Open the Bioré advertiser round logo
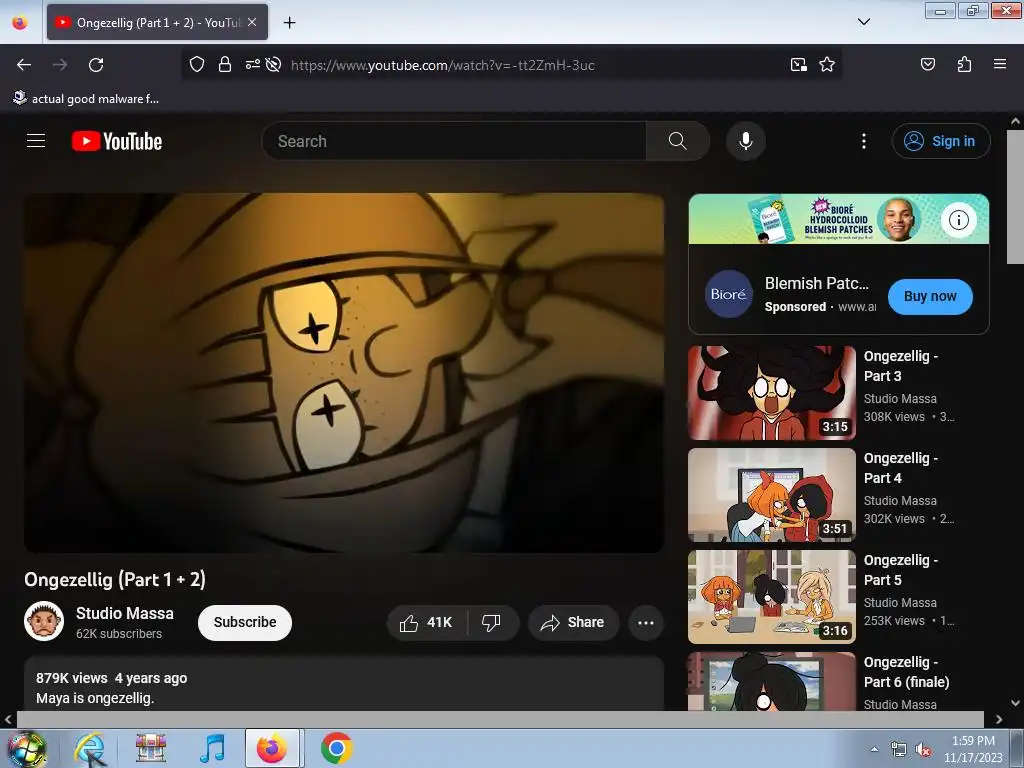Screen dimensions: 1024x768 [x=728, y=294]
